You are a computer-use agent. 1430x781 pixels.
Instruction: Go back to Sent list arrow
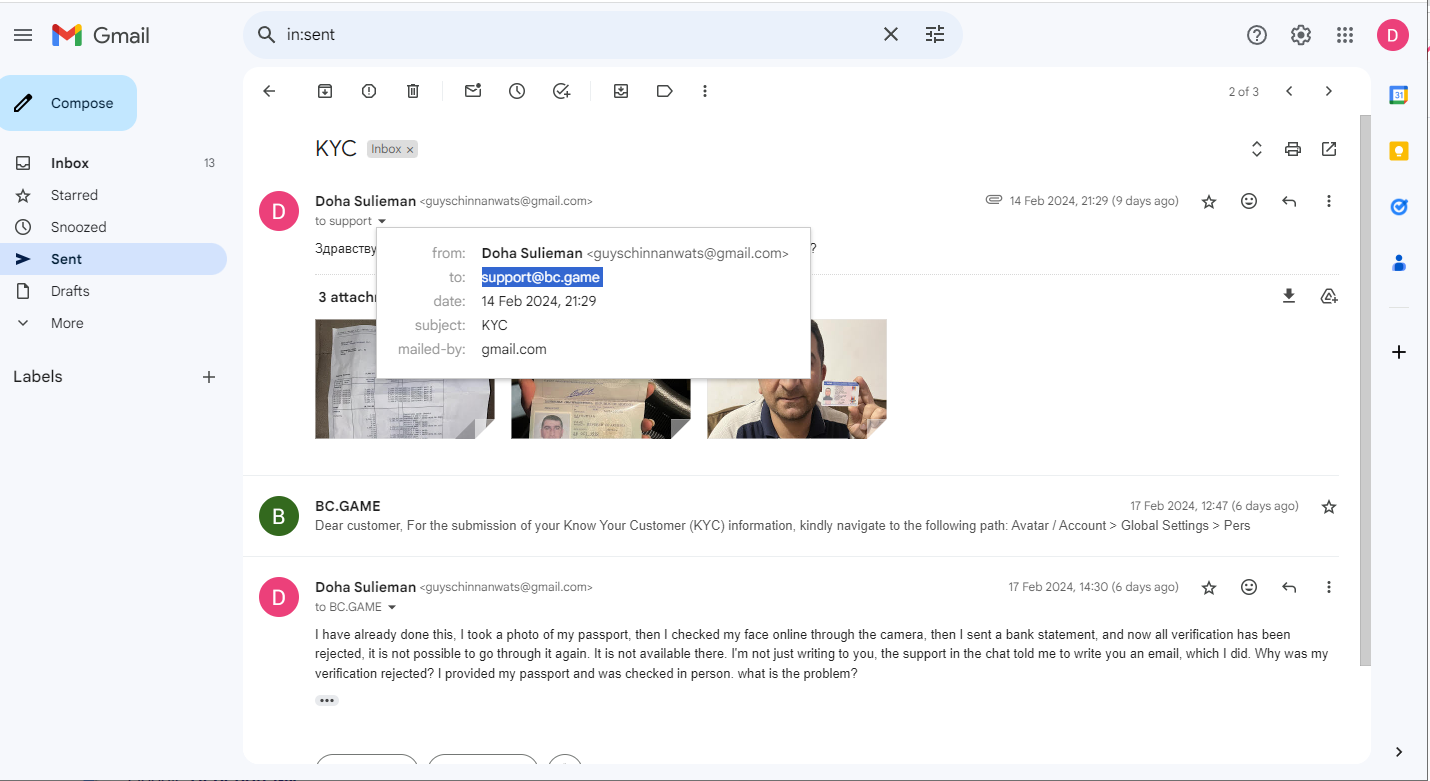(269, 91)
